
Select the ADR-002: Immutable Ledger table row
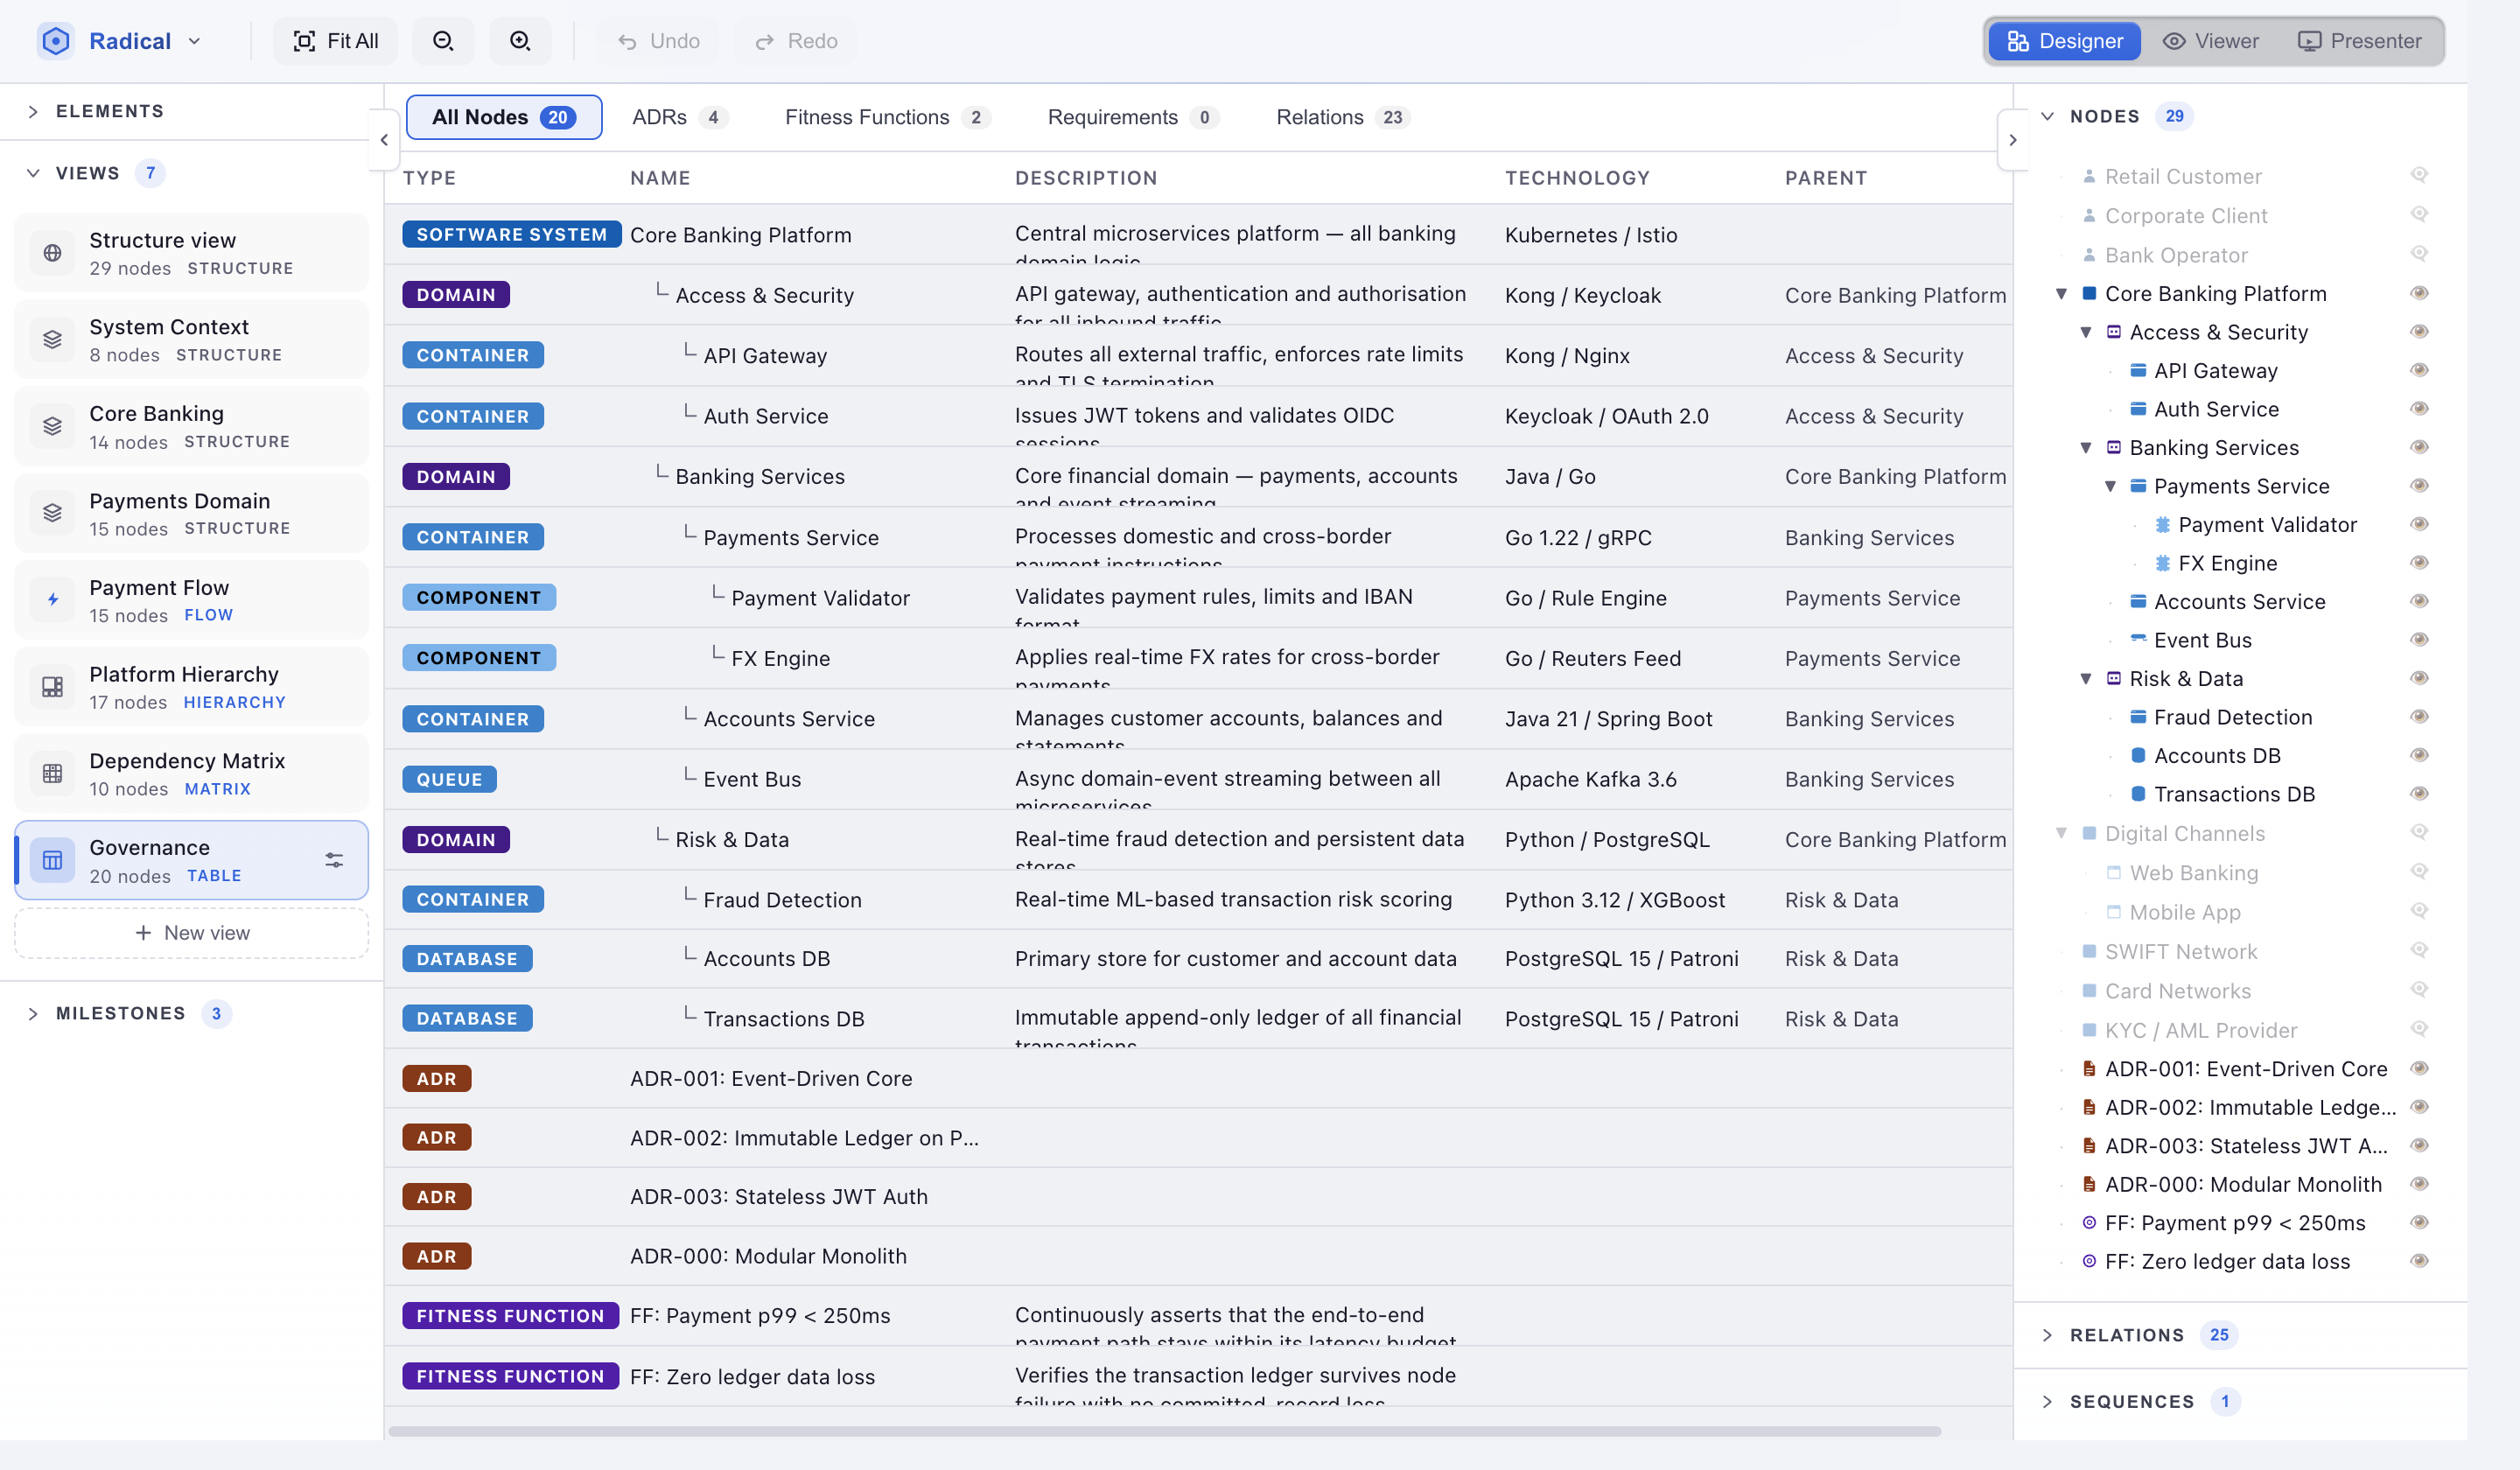tap(1198, 1138)
